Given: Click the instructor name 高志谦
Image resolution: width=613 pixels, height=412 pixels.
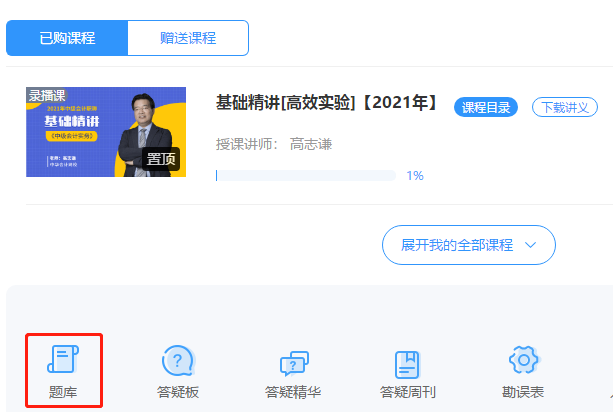Looking at the screenshot, I should click(311, 144).
